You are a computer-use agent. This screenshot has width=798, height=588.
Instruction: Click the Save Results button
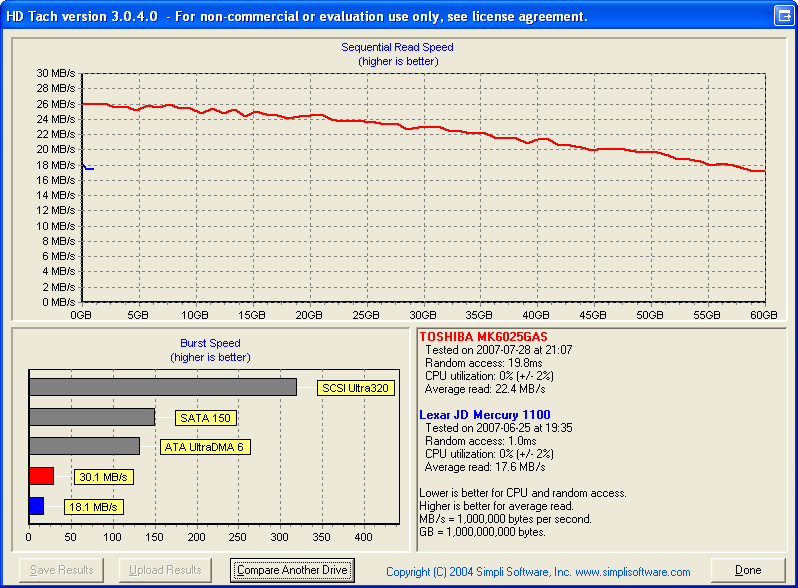click(62, 570)
